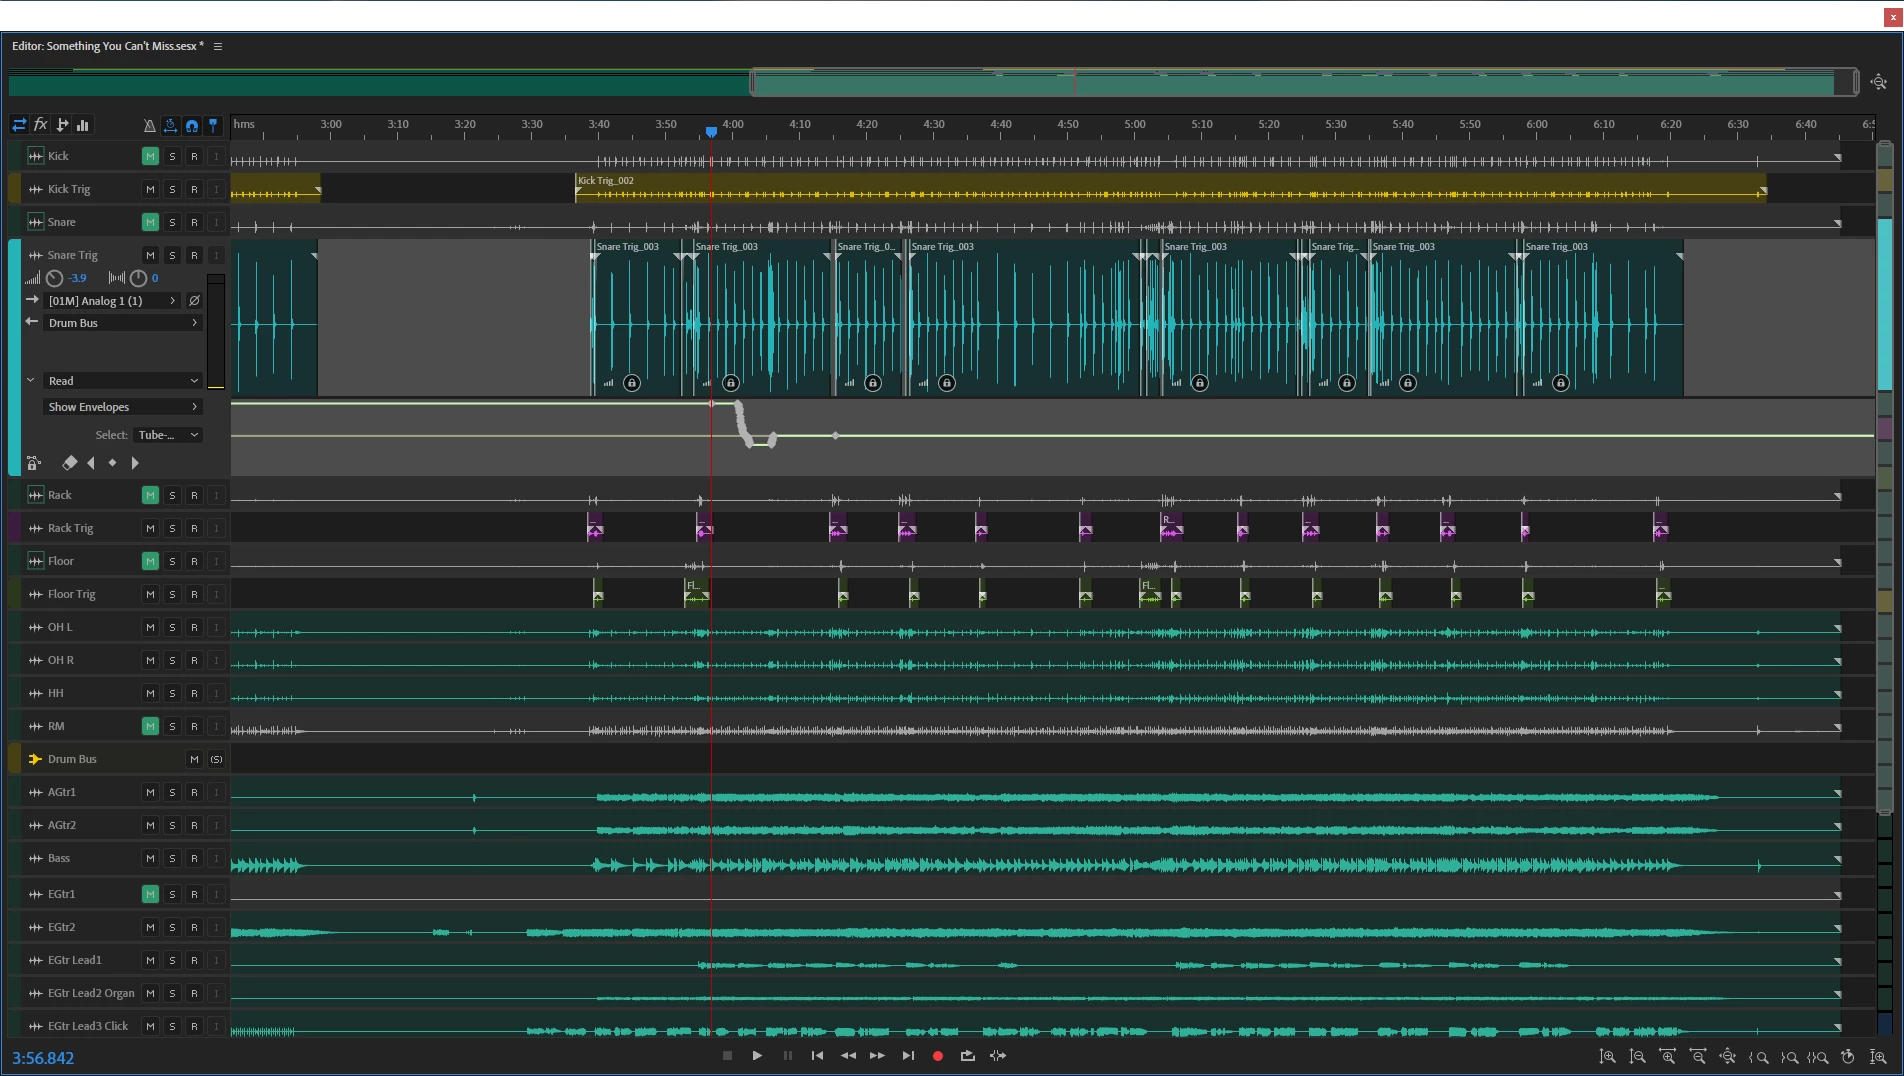The image size is (1904, 1076).
Task: Zoom in amplitude vertically
Action: [1608, 1057]
